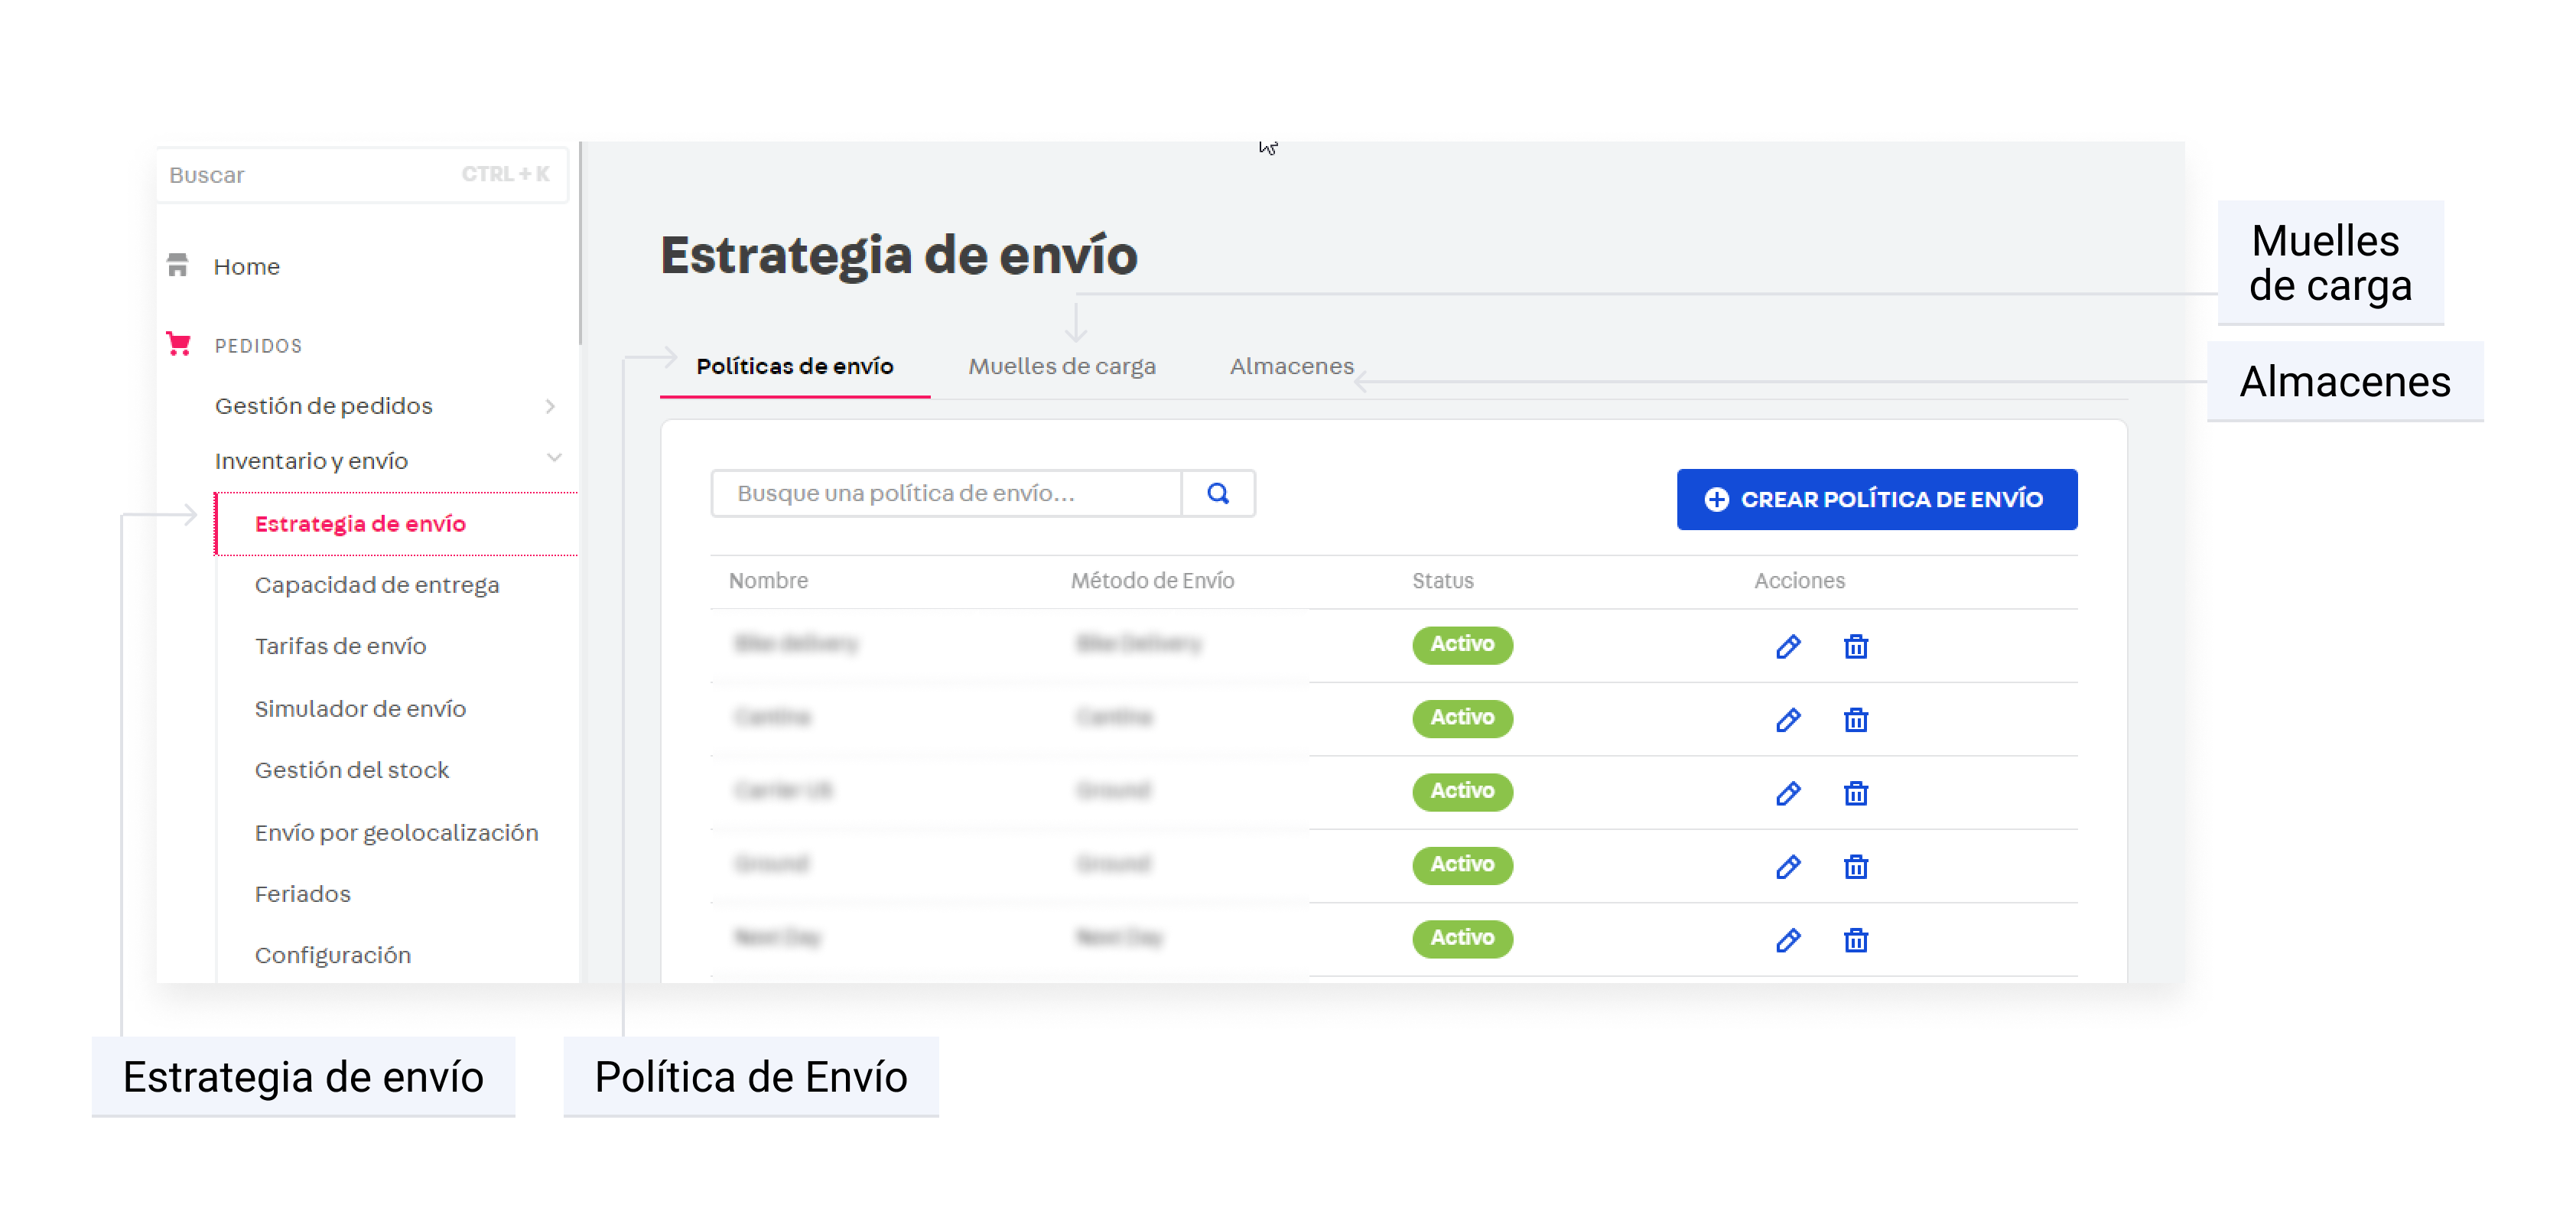
Task: Click inside the Busque una política de envío field
Action: point(940,493)
